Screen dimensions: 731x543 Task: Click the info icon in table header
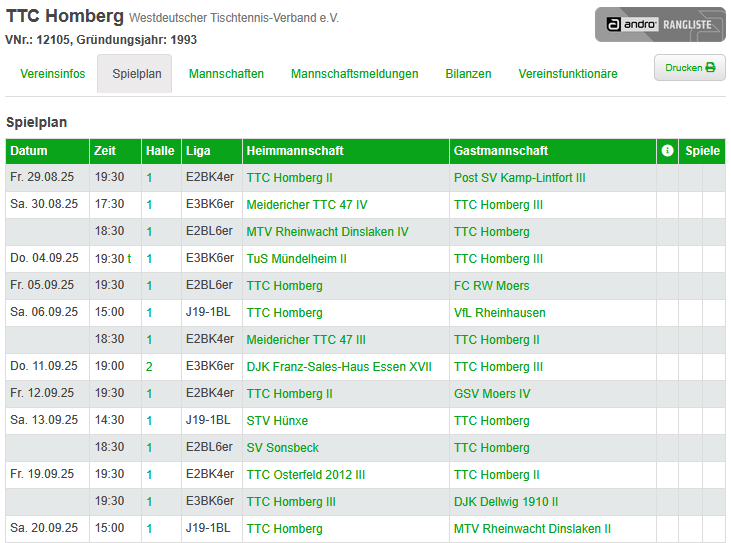point(667,151)
